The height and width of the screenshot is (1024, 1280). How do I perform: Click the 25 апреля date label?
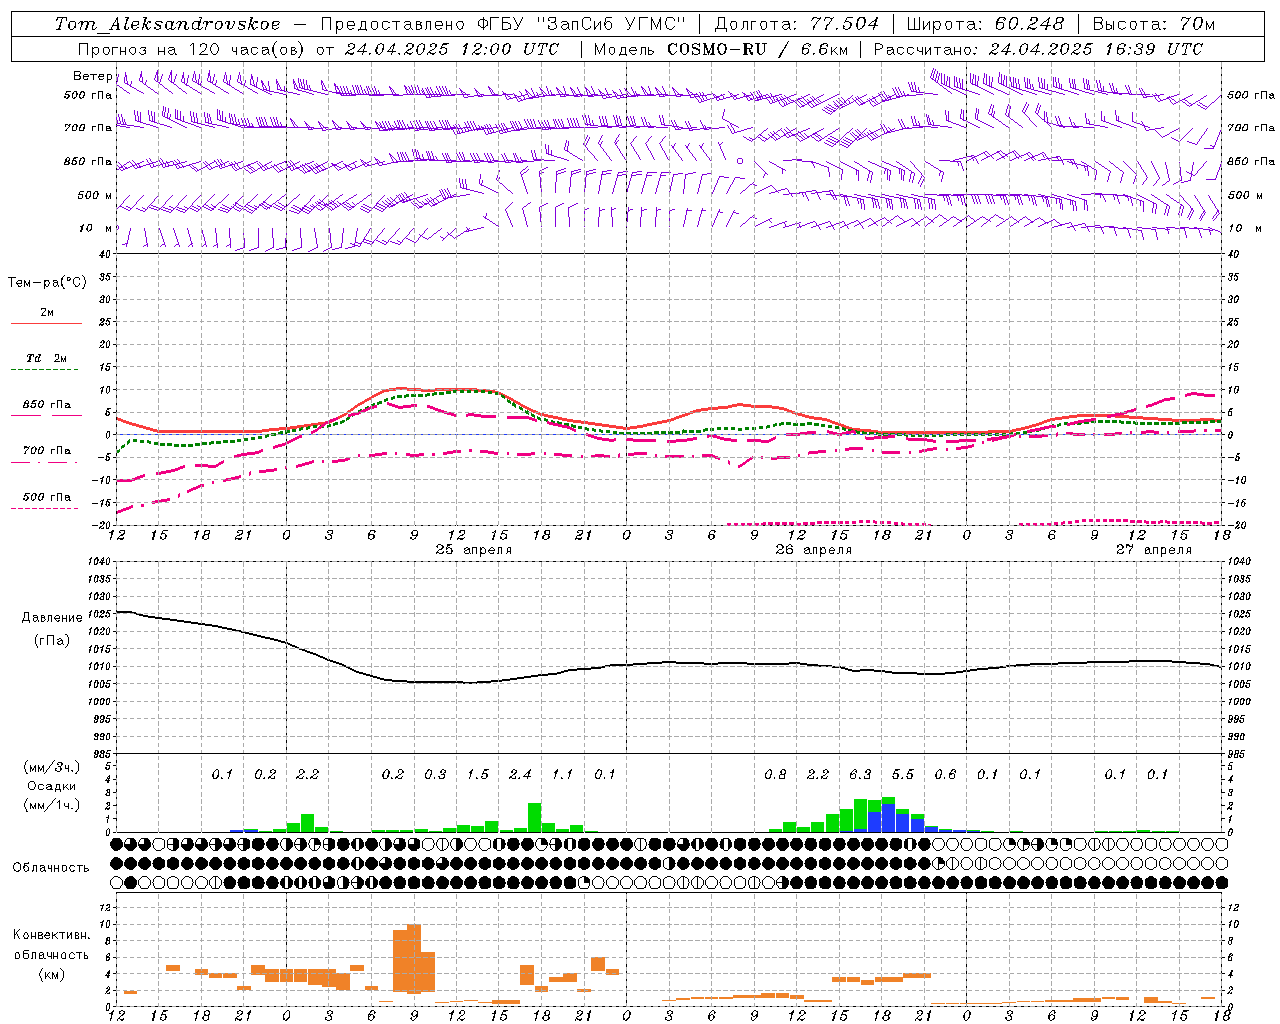(x=473, y=550)
